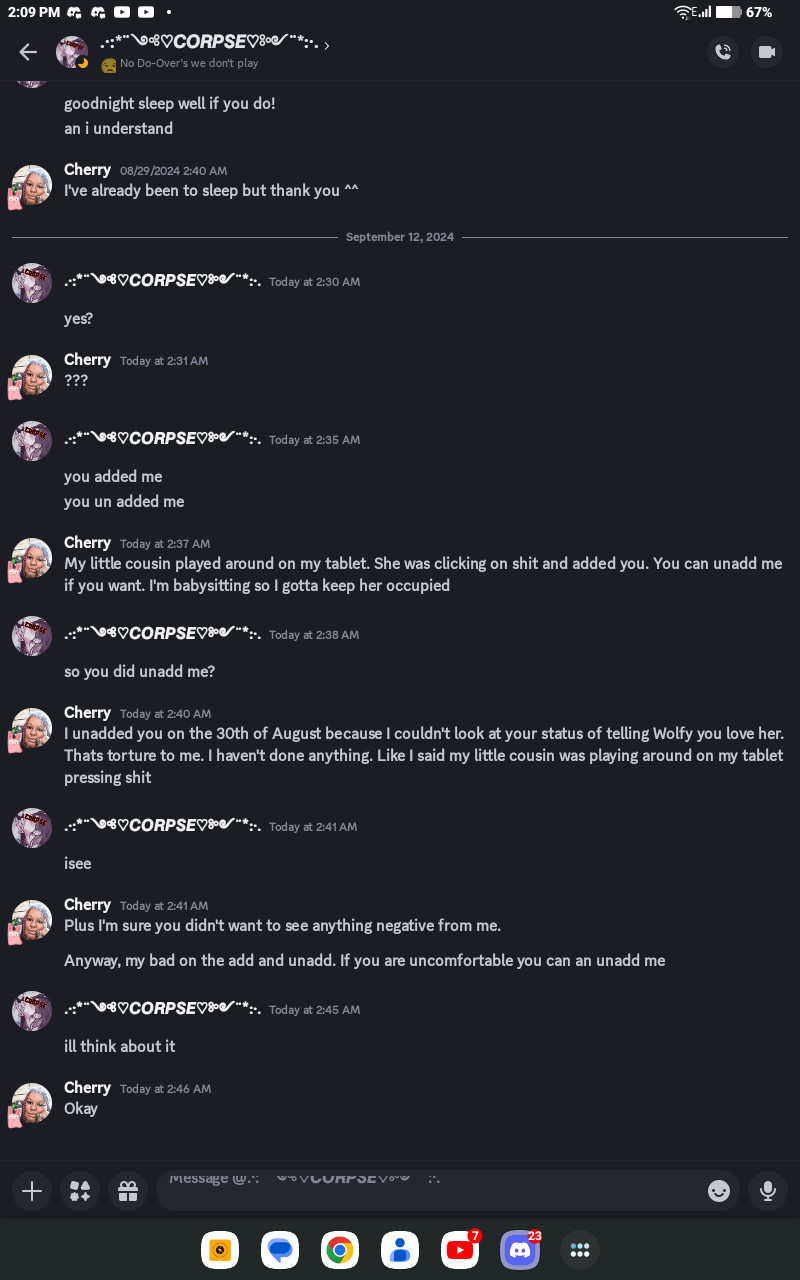800x1280 pixels.
Task: Tap CORPSE's avatar in the header
Action: 72,52
